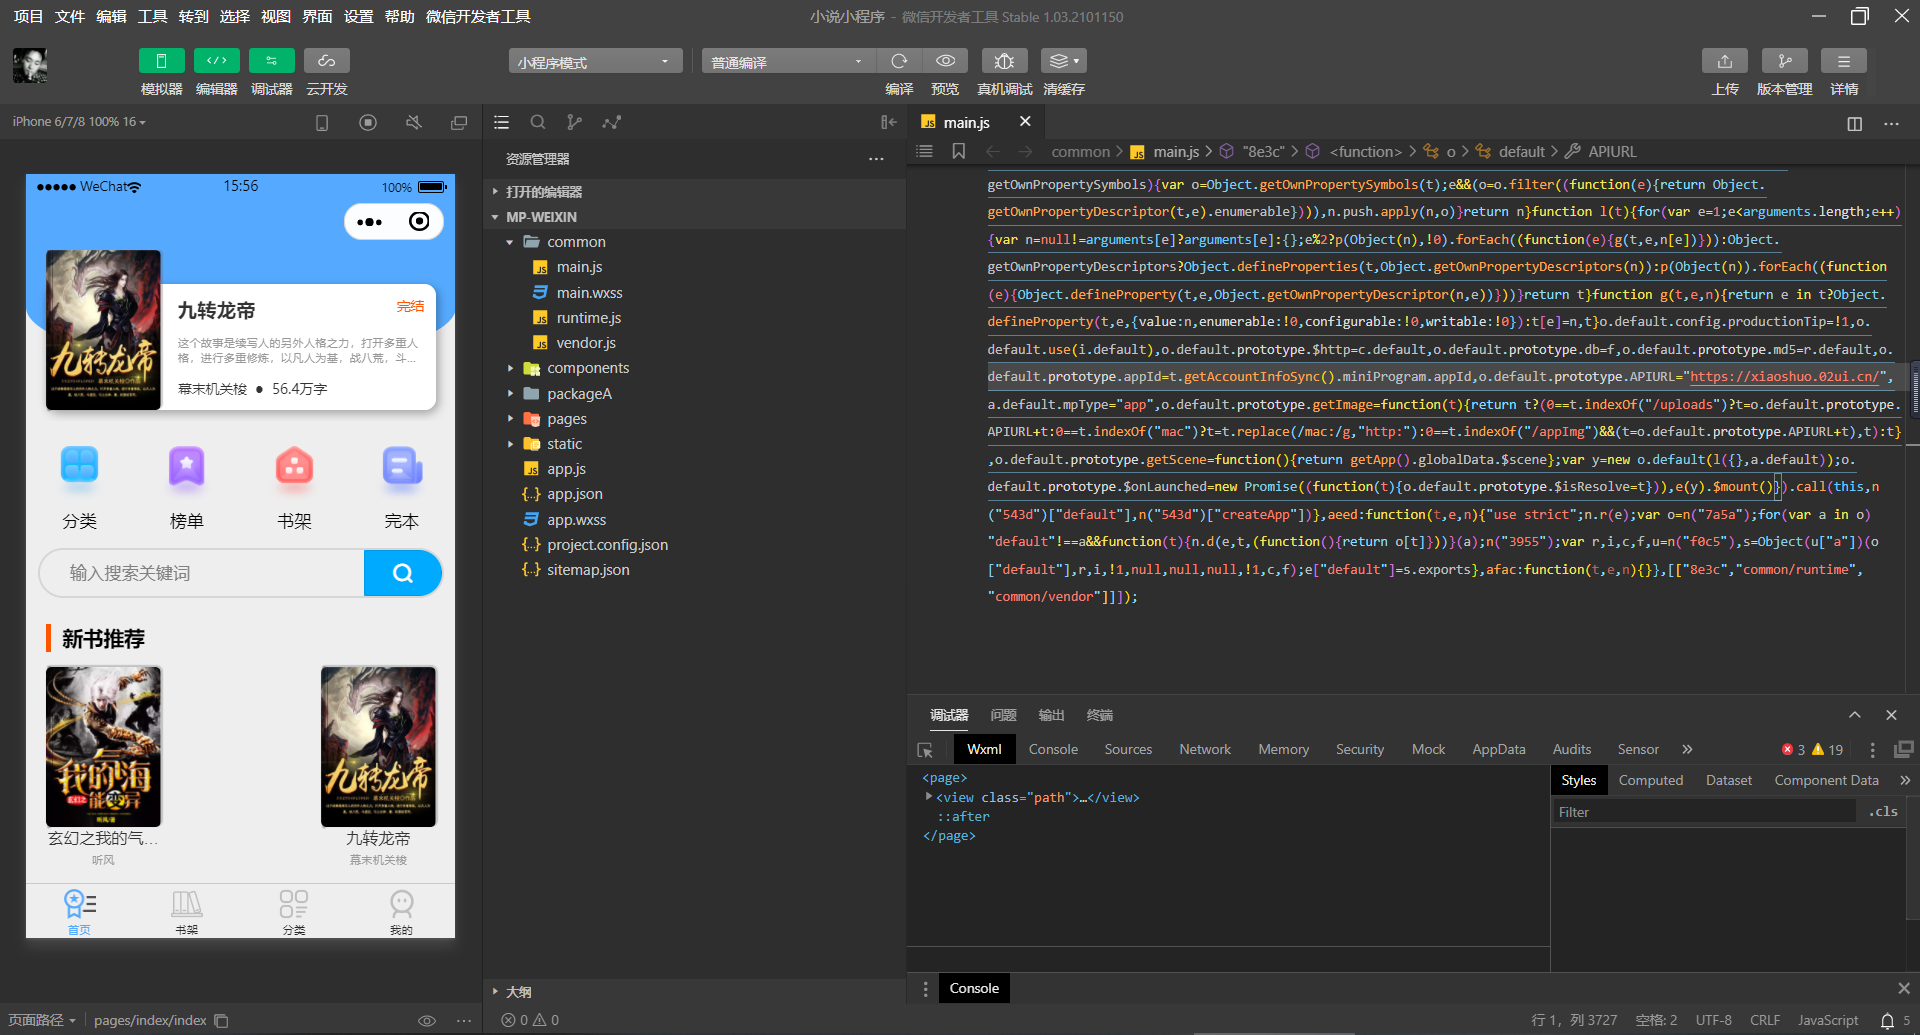Open the clear cache layers dropdown
Viewport: 1920px width, 1035px height.
1063,61
